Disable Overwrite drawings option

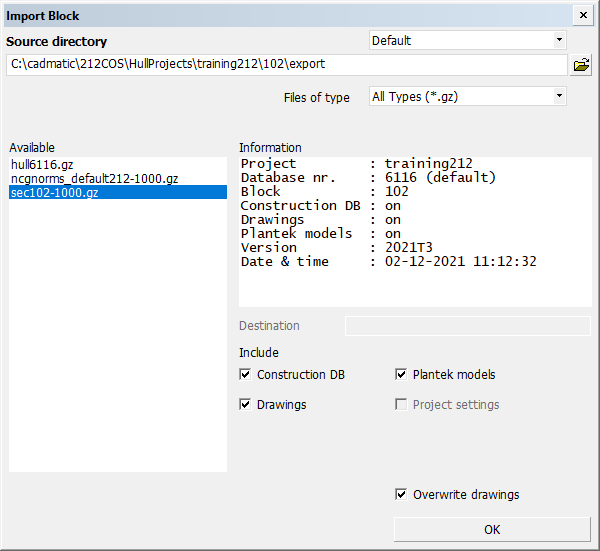pyautogui.click(x=401, y=494)
